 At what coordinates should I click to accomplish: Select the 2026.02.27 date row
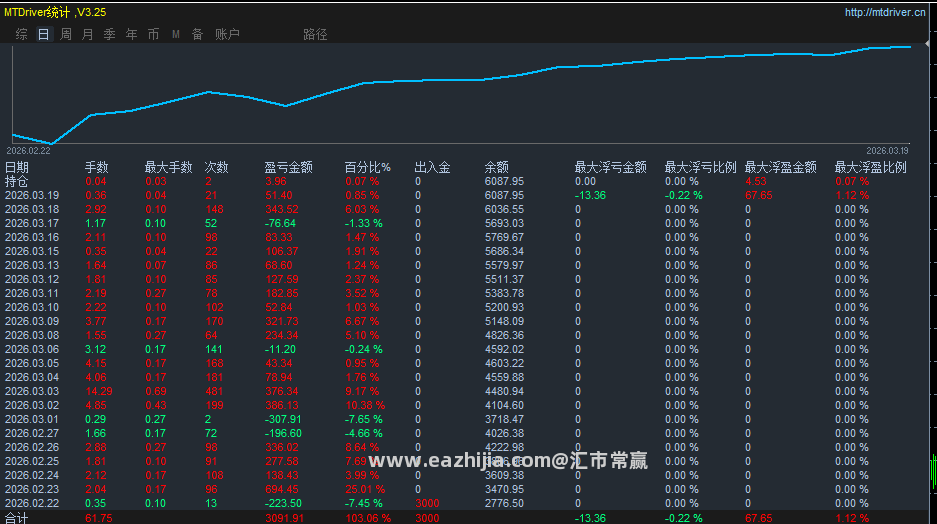point(32,433)
